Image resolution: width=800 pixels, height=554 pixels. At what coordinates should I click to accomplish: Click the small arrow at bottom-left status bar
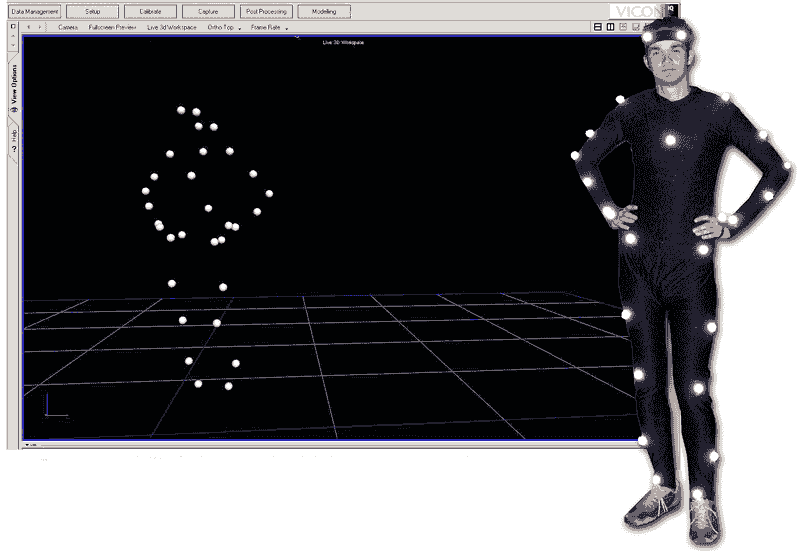[x=27, y=445]
